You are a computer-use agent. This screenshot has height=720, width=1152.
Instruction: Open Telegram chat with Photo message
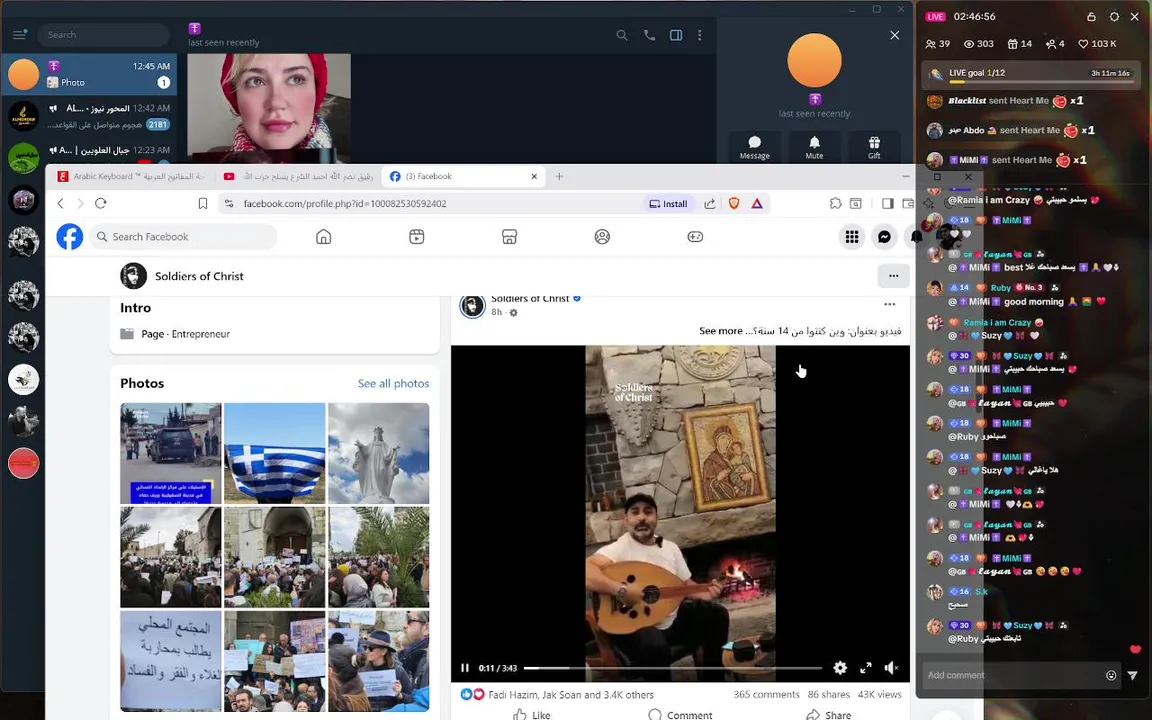[89, 74]
